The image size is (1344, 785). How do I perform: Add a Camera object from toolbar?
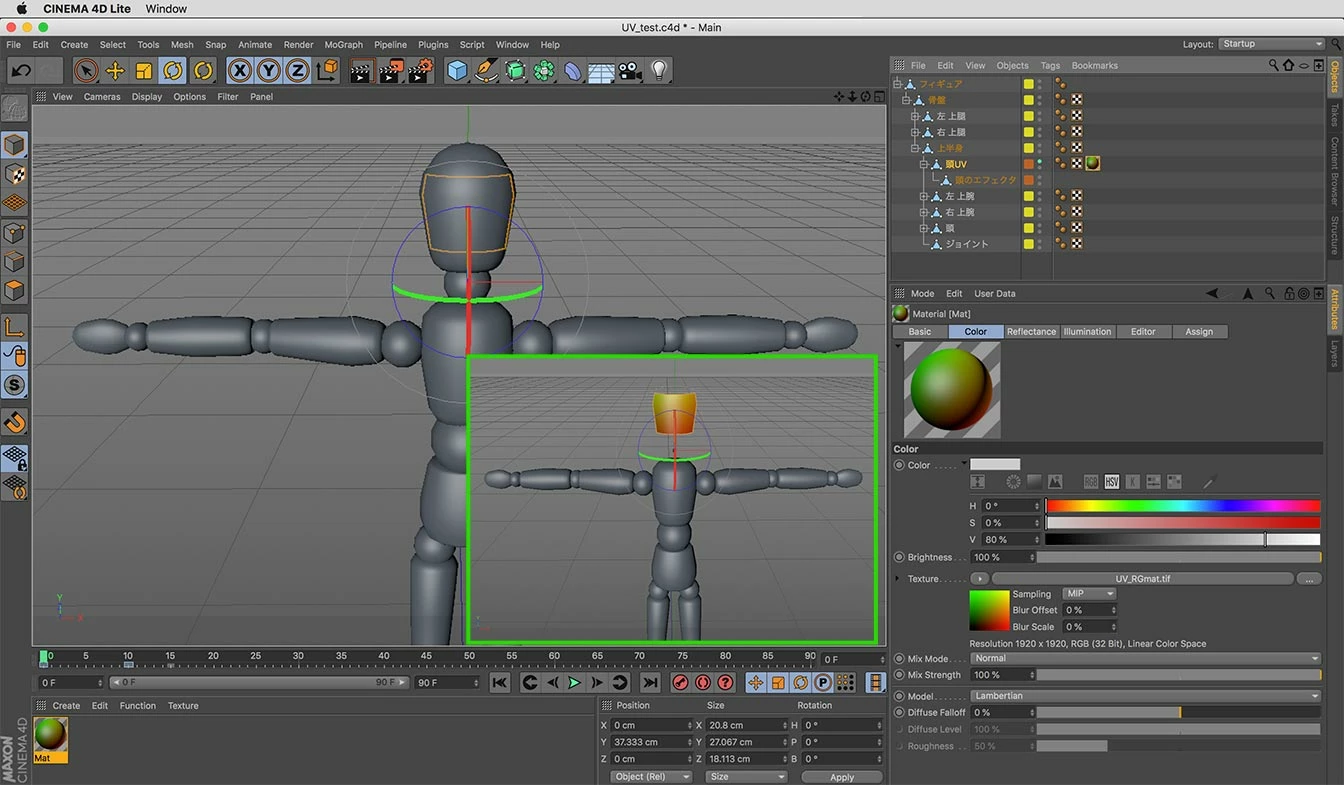629,70
